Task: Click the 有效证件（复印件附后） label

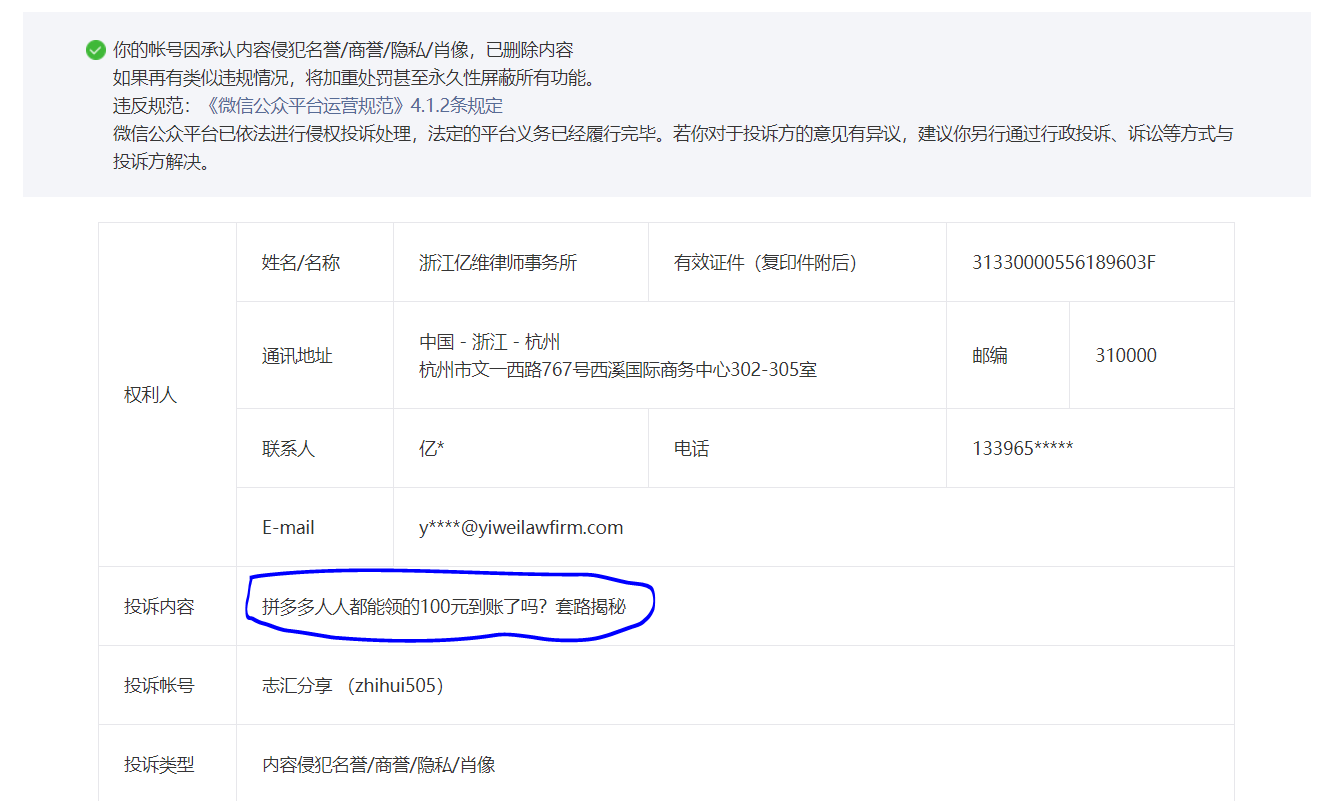Action: [x=765, y=263]
